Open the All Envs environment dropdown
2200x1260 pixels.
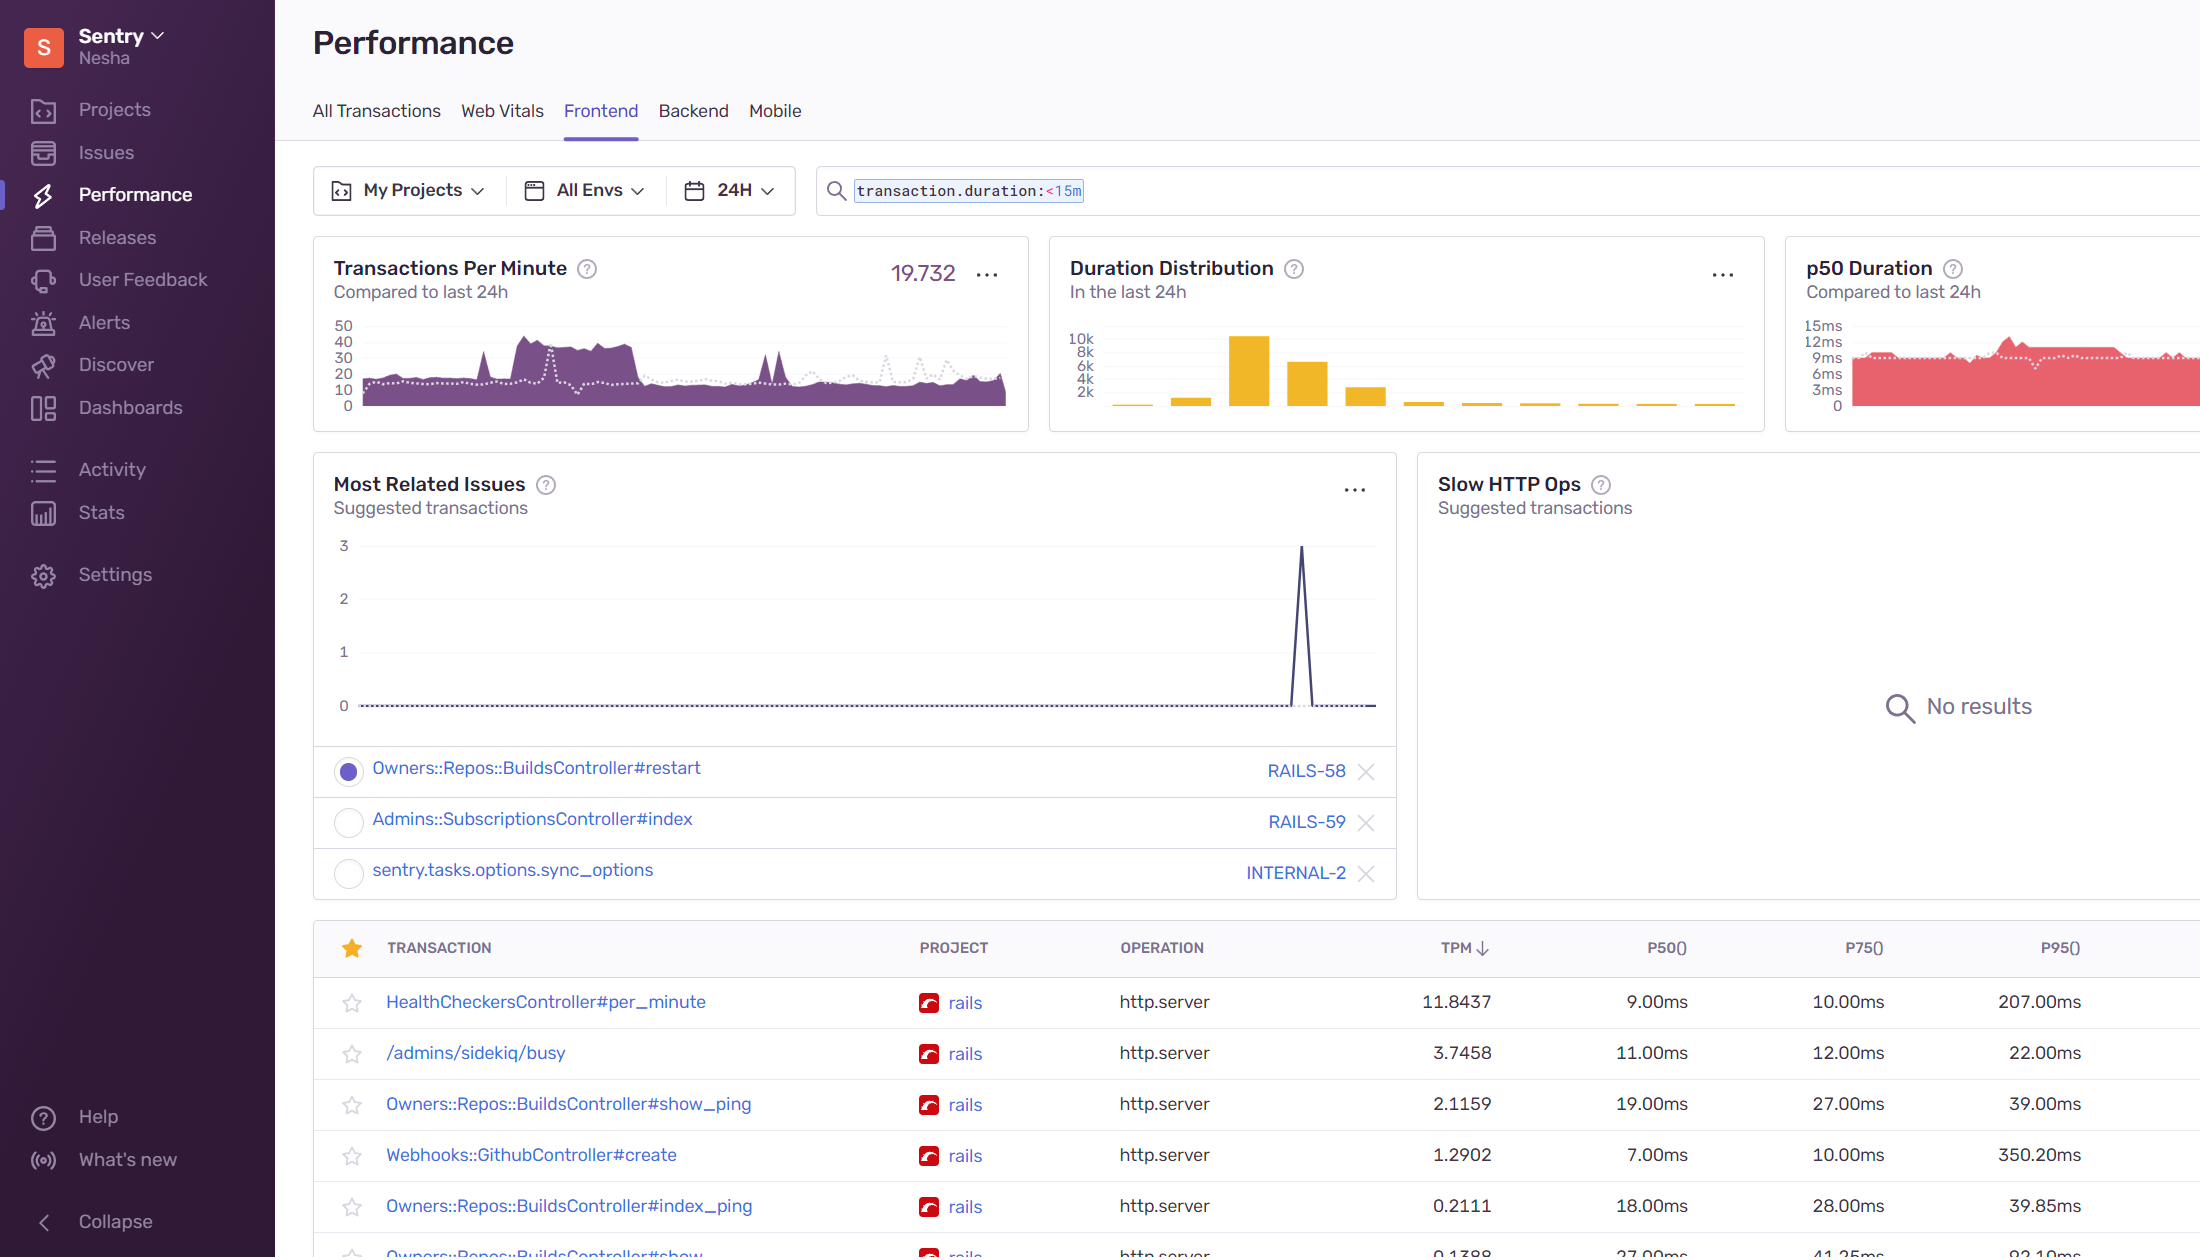pyautogui.click(x=585, y=191)
